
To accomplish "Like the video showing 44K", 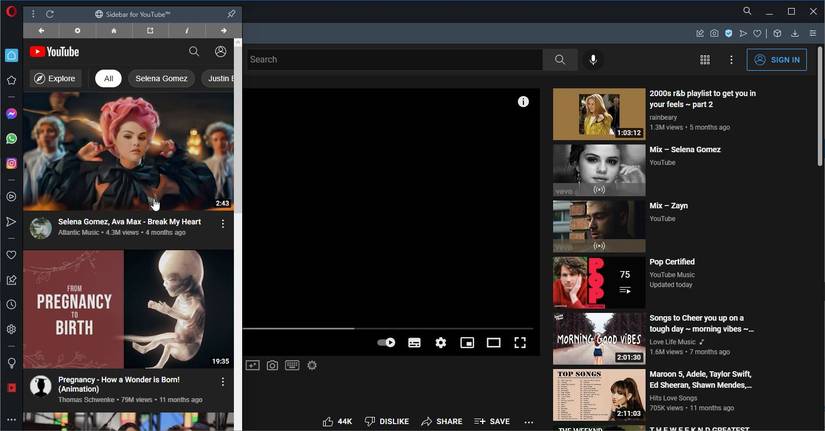I will 337,422.
